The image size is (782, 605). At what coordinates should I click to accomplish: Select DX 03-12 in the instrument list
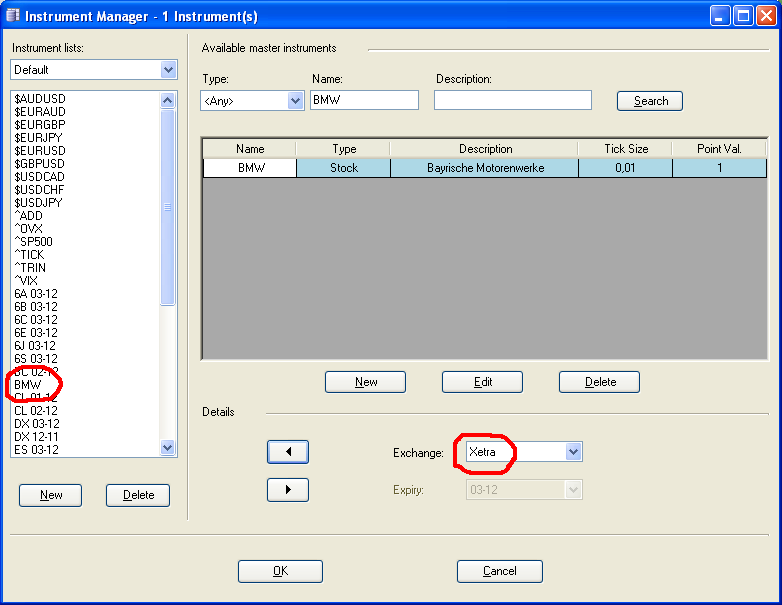37,423
